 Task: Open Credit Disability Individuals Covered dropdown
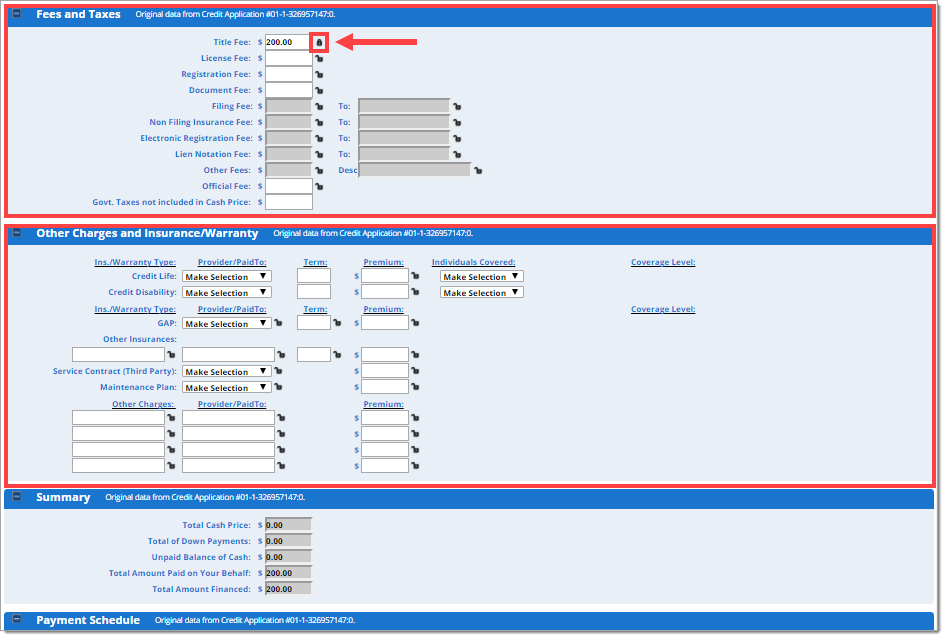(481, 293)
